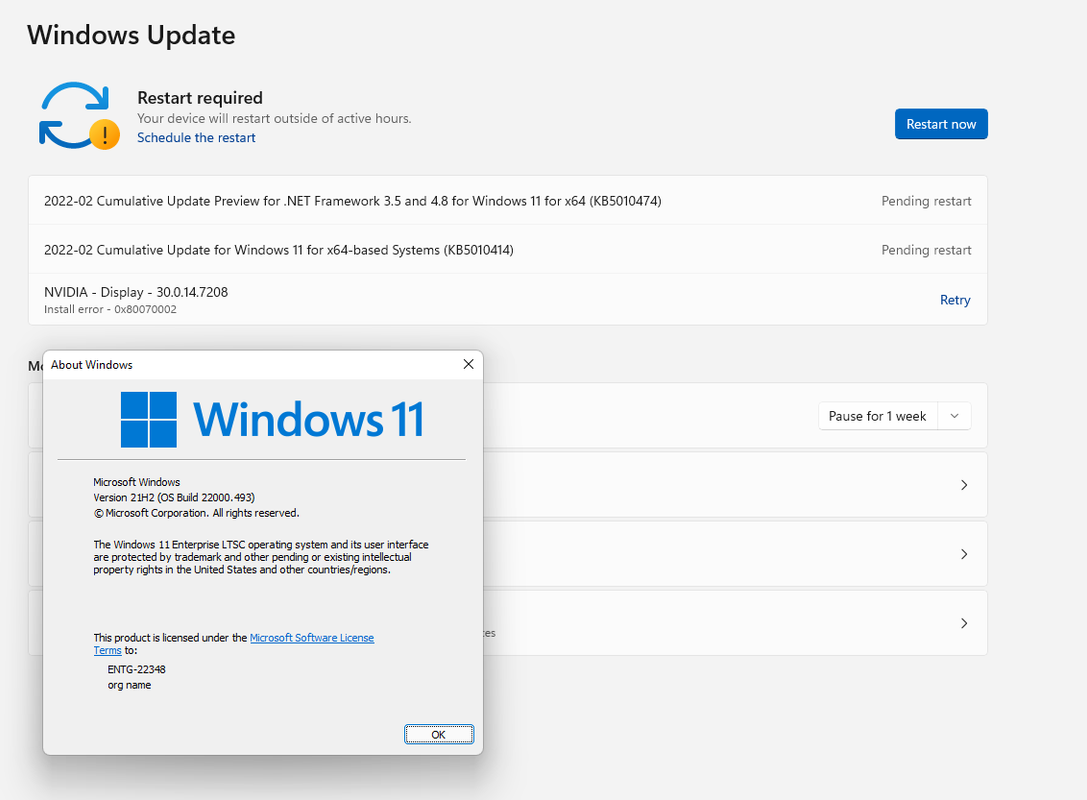The height and width of the screenshot is (800, 1087).
Task: Expand the first chevron row below Pause
Action: pos(964,485)
